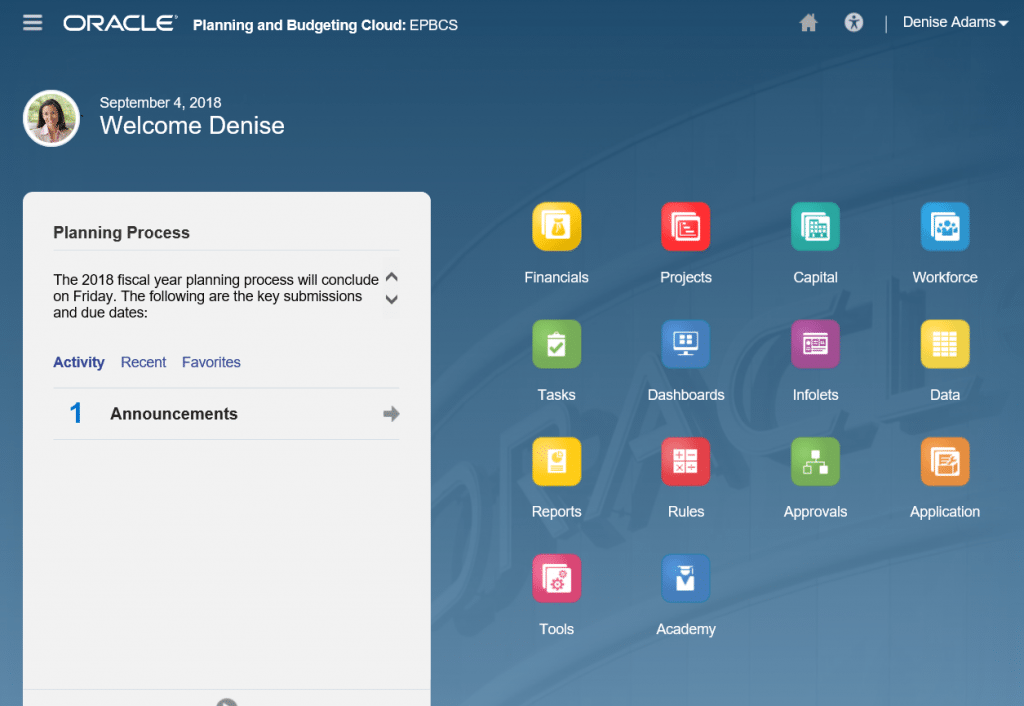Viewport: 1024px width, 706px height.
Task: Switch to the Recent tab
Action: click(x=143, y=362)
